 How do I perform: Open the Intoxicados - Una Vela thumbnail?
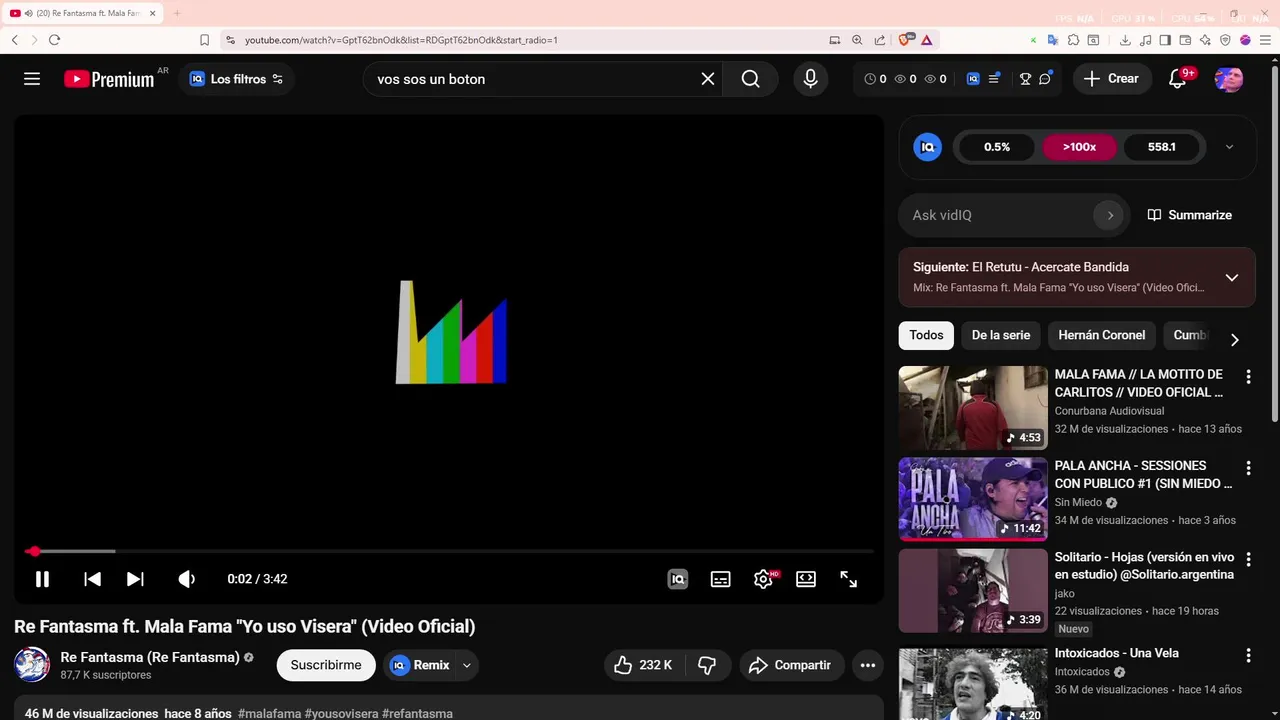point(973,684)
